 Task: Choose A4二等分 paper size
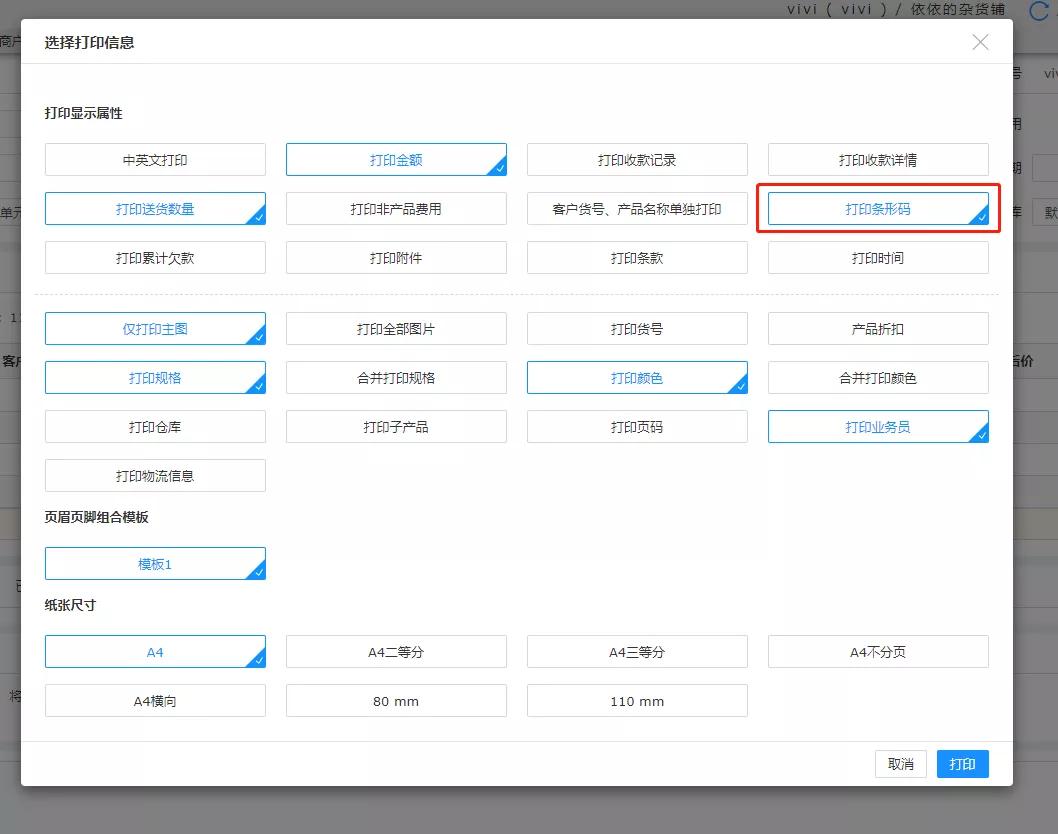coord(396,652)
